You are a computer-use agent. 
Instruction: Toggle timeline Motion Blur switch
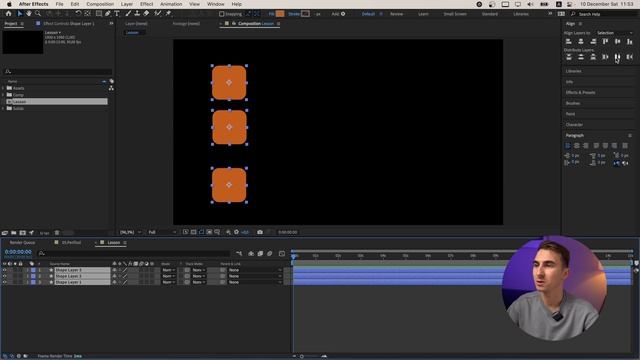click(x=270, y=253)
